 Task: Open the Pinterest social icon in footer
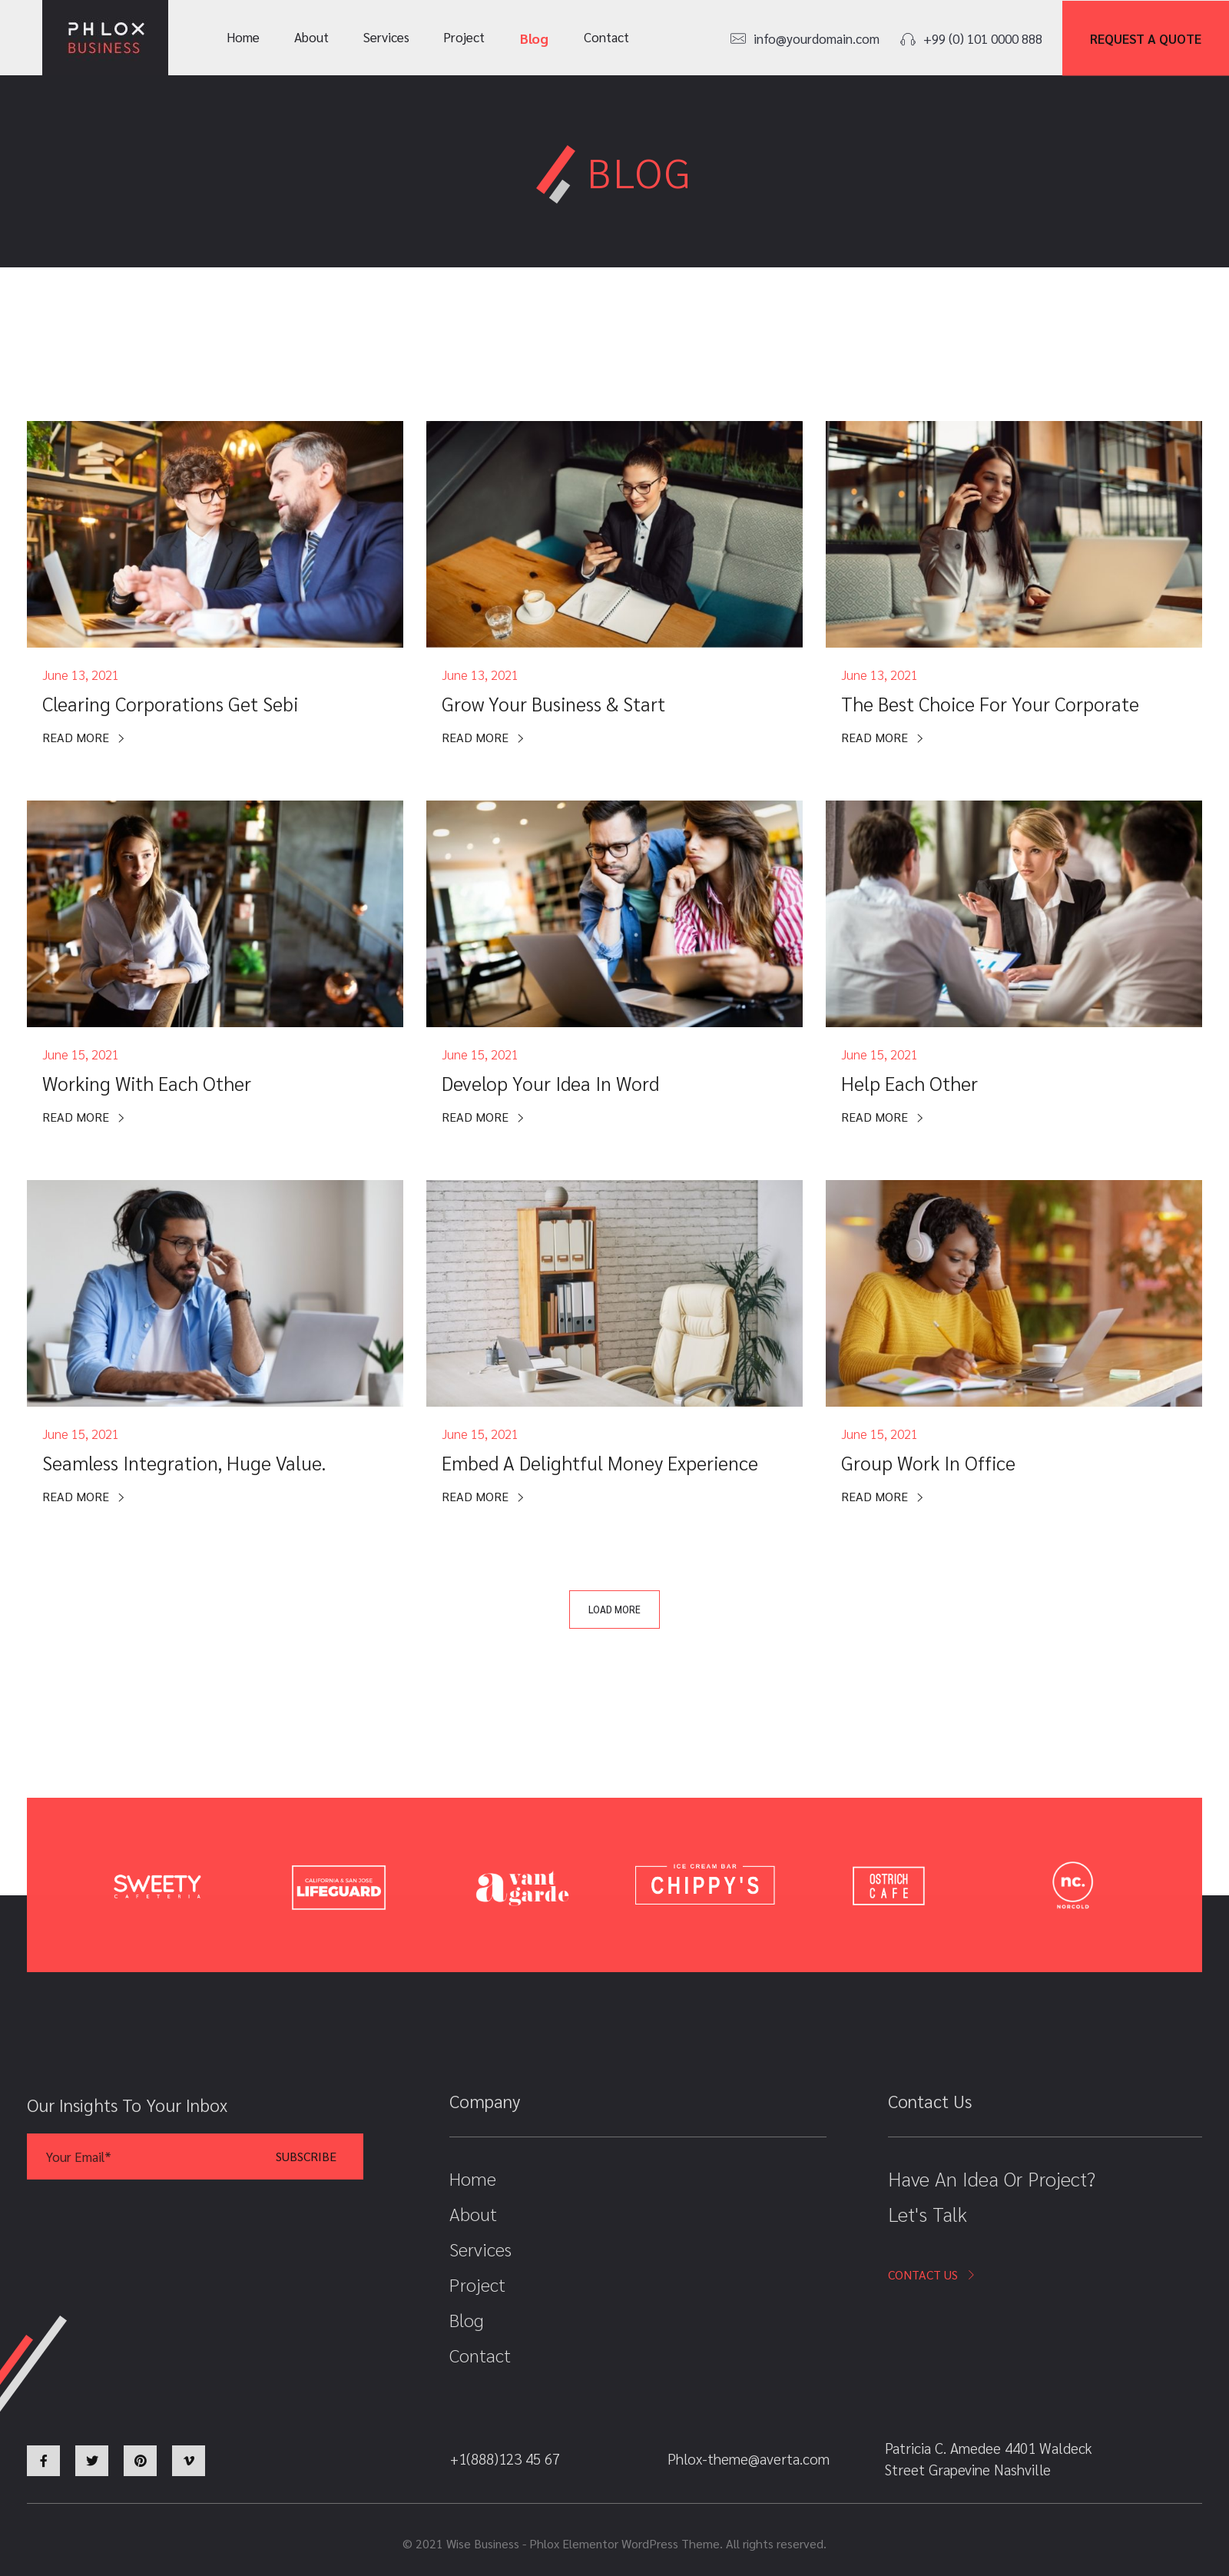tap(140, 2460)
